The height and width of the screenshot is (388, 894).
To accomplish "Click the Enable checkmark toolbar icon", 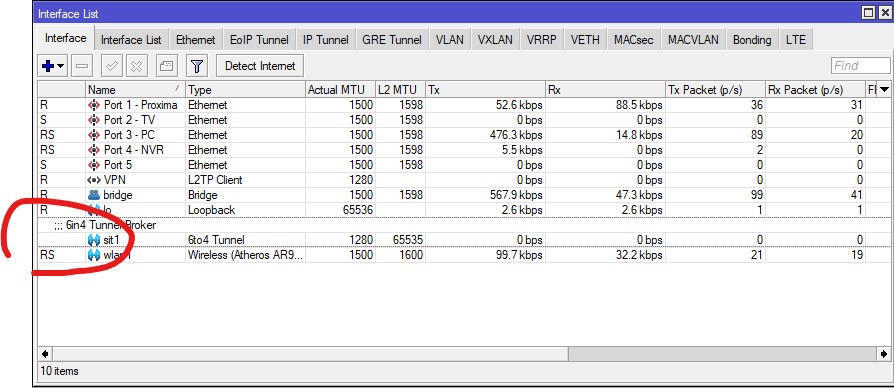I will pyautogui.click(x=112, y=66).
